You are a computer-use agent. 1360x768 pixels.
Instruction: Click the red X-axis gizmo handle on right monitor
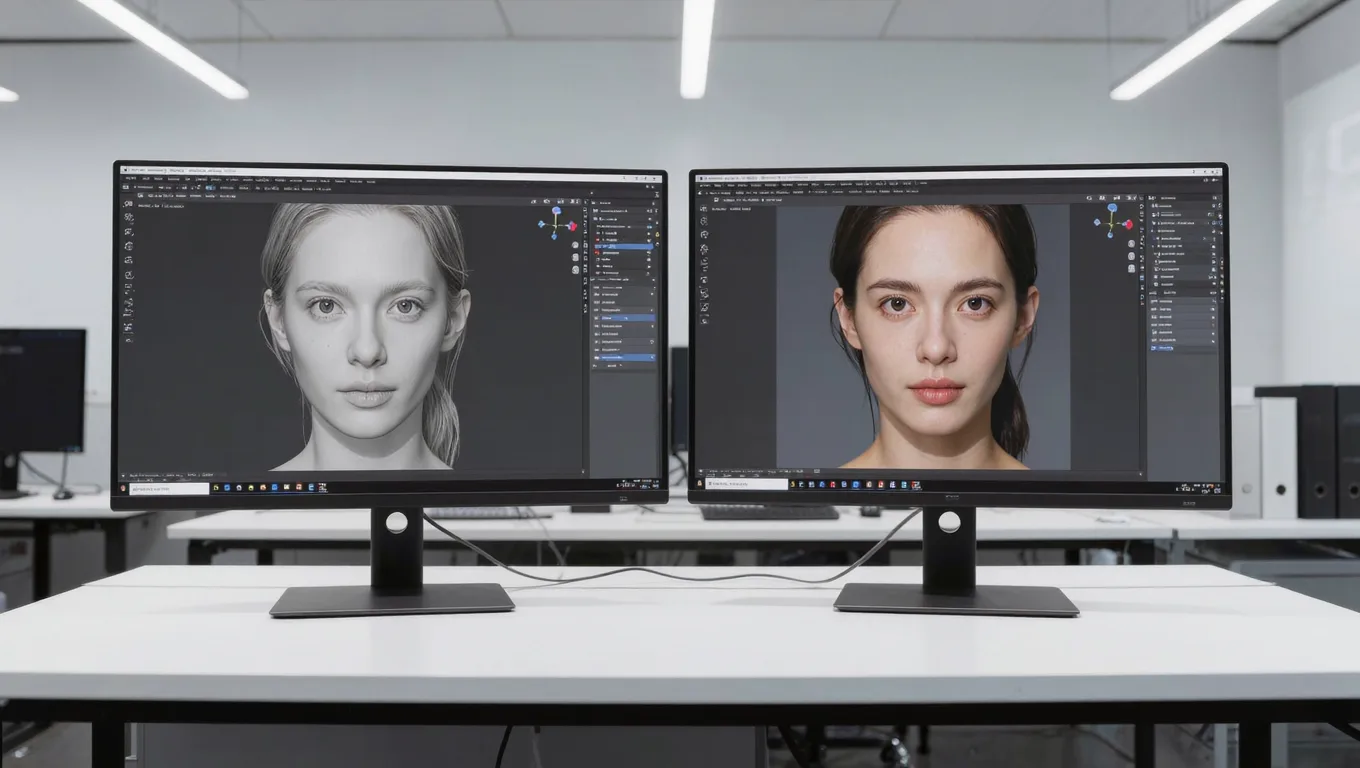[1129, 224]
